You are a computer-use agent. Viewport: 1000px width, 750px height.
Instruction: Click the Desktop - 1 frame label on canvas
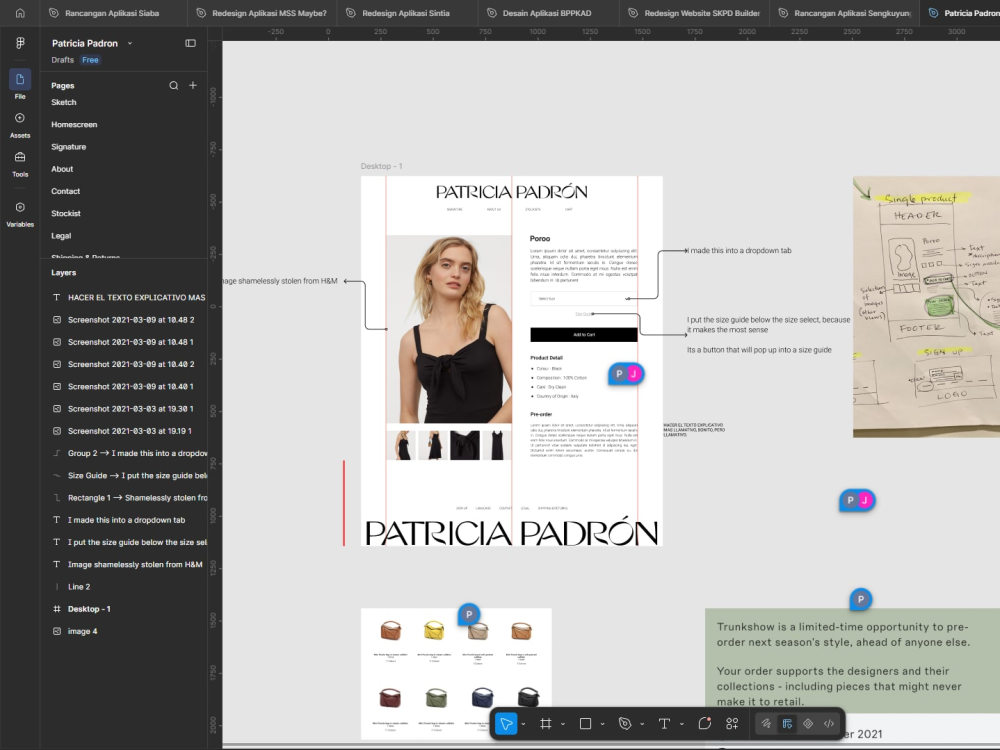(x=381, y=166)
